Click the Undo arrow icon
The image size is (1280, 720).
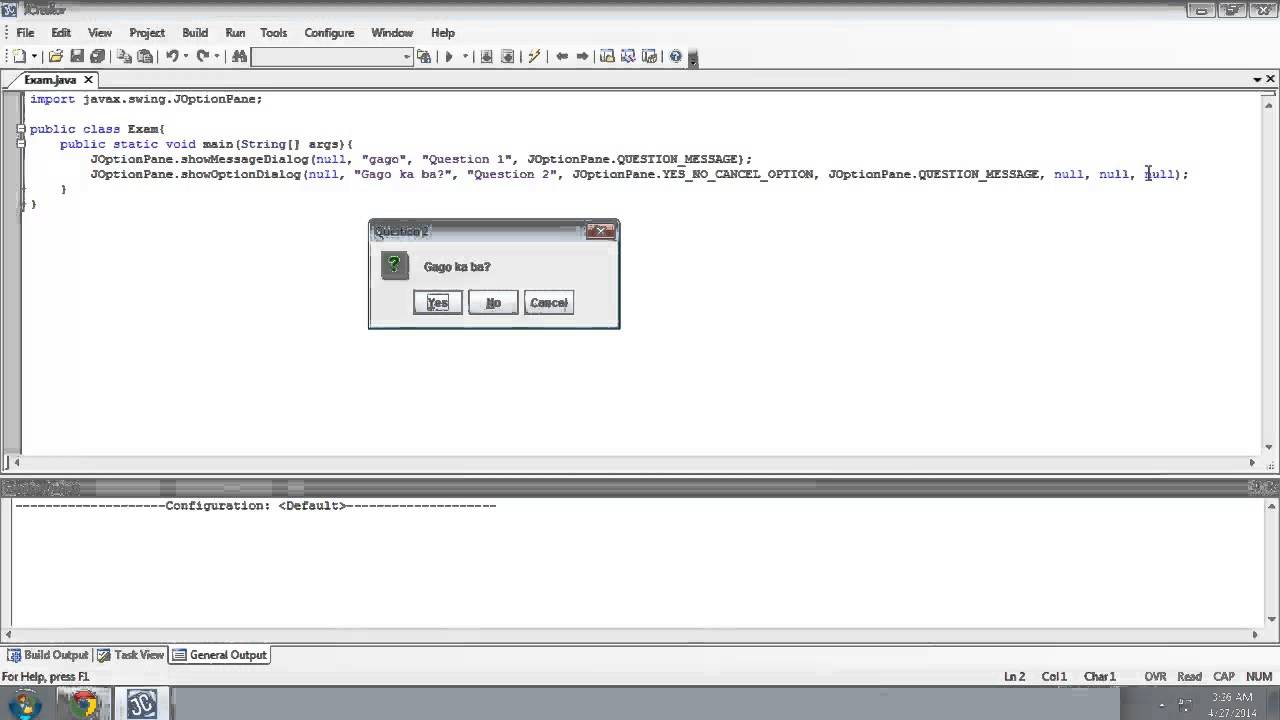click(x=172, y=57)
